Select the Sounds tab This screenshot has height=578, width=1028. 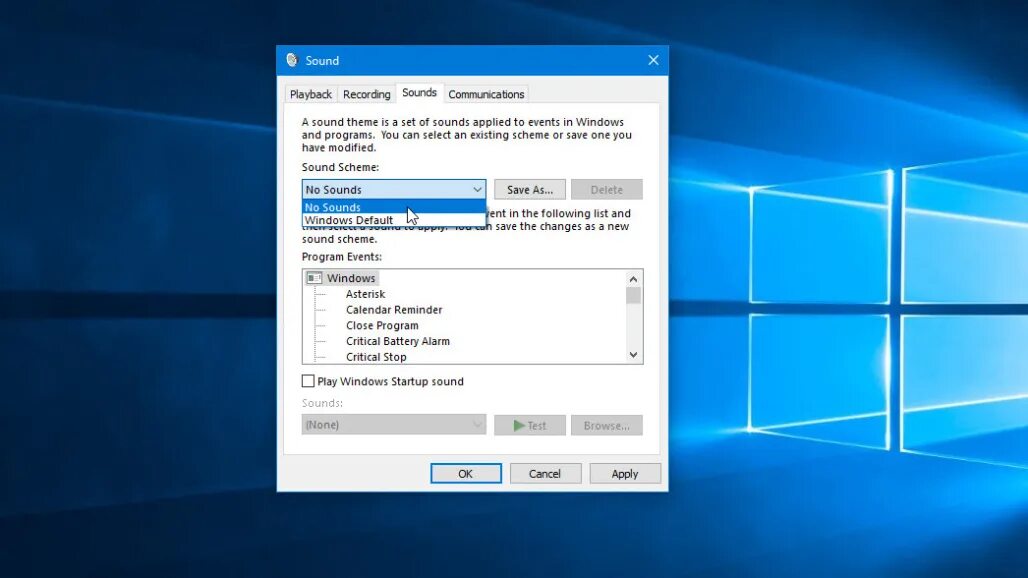pos(420,93)
